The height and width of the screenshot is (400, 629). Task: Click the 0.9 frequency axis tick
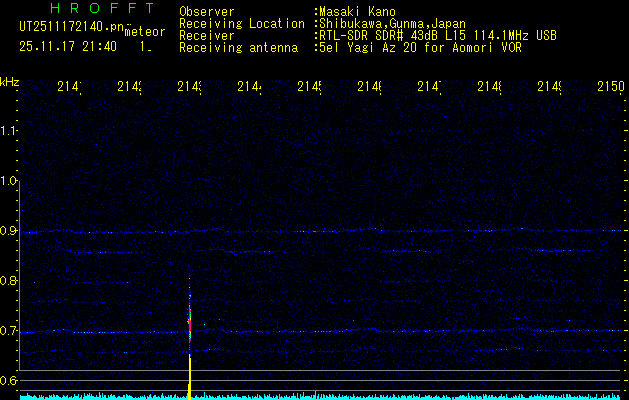[10, 231]
